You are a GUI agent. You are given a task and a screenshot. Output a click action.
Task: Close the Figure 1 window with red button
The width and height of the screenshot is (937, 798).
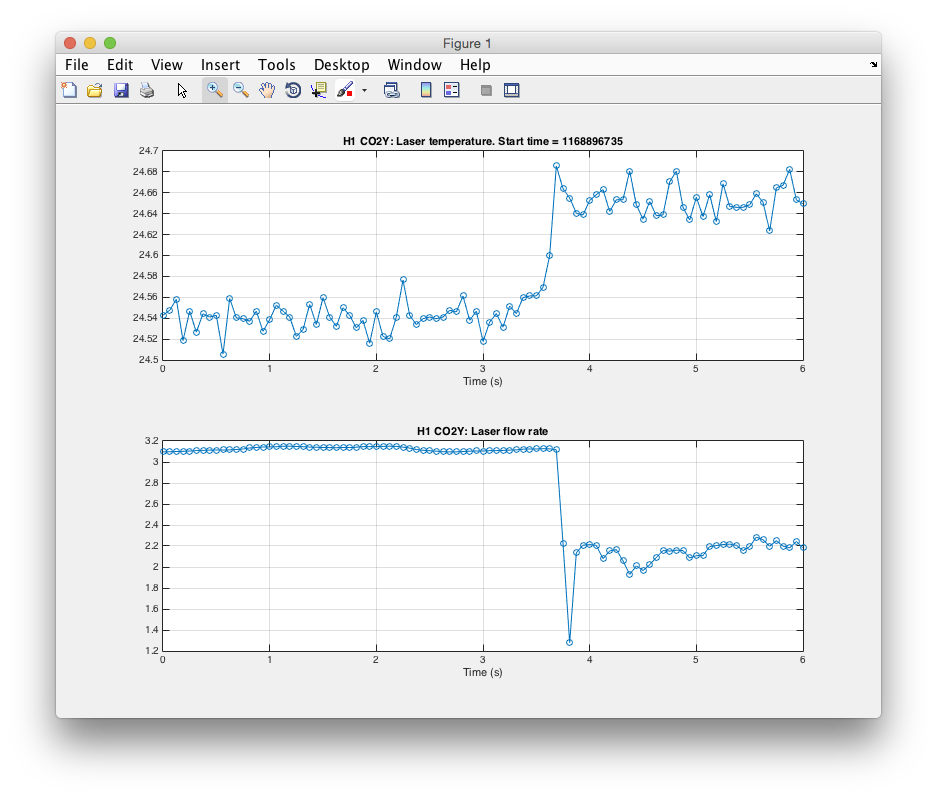coord(70,43)
